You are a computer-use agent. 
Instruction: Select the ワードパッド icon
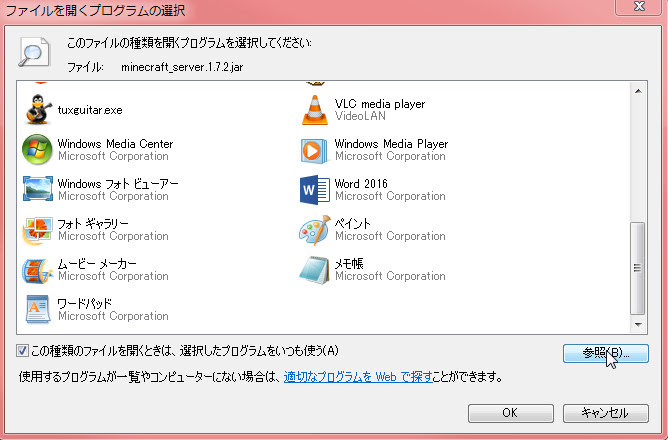pos(38,309)
